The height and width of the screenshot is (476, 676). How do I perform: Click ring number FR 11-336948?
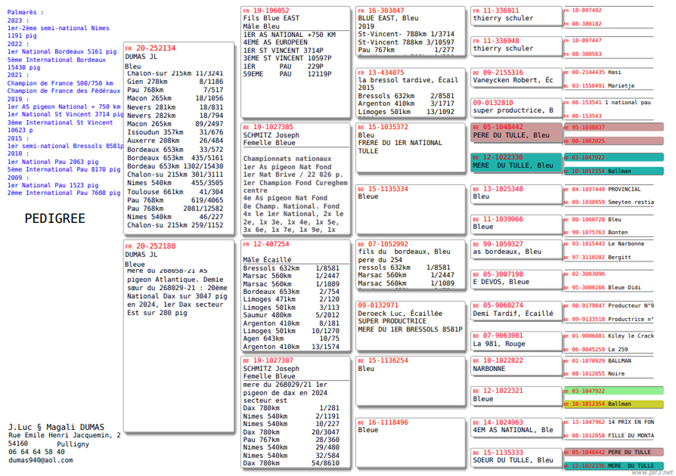tap(496, 41)
